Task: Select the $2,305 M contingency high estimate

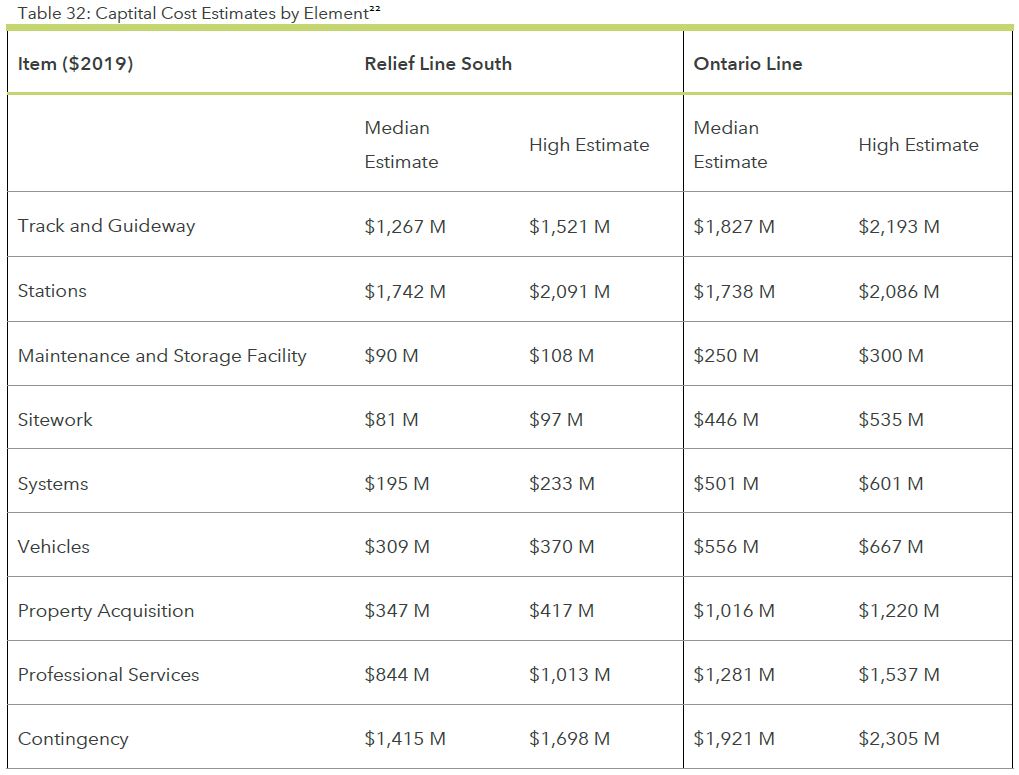Action: 898,739
